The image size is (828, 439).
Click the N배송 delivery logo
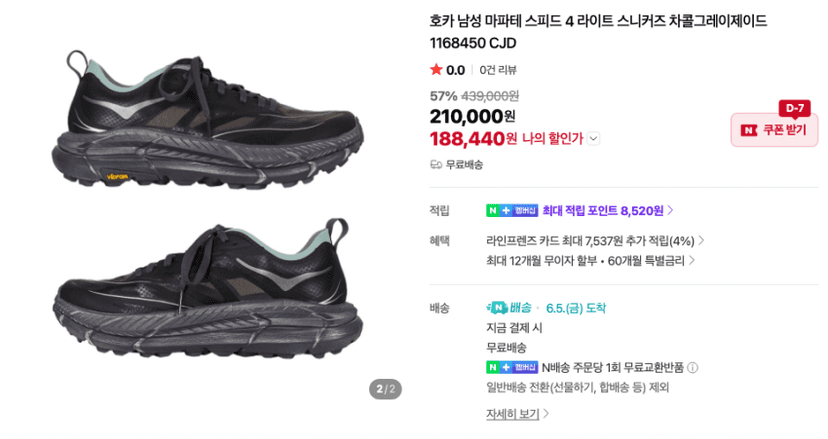click(x=508, y=307)
